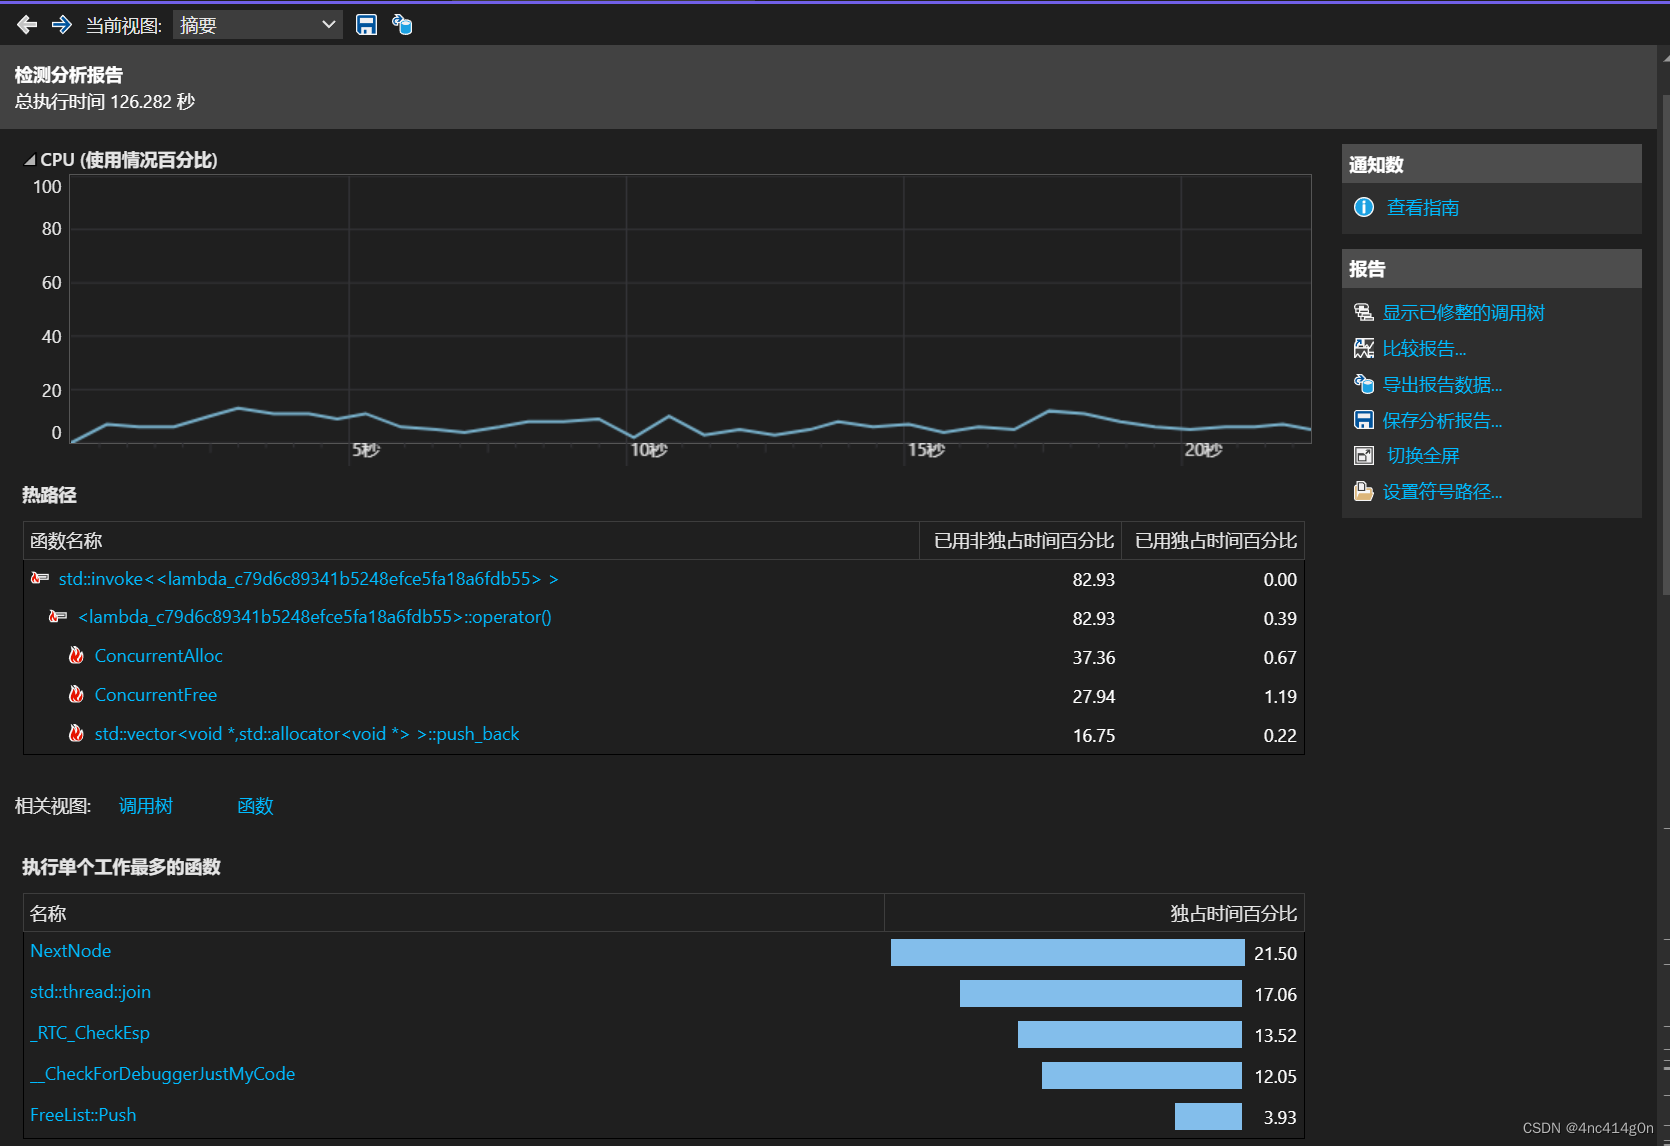Open the std::vector push_back function link
Screen dimensions: 1670x1146
click(306, 734)
